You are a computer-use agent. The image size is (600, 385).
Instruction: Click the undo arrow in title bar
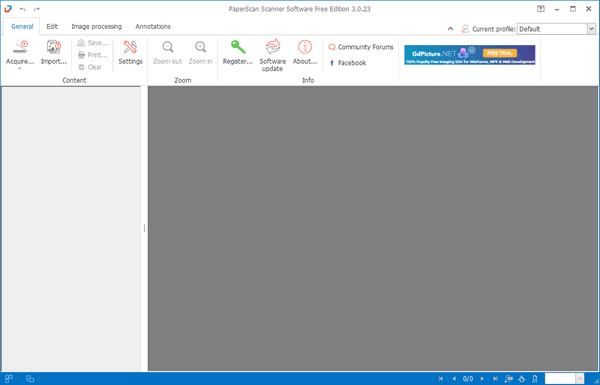(x=23, y=9)
